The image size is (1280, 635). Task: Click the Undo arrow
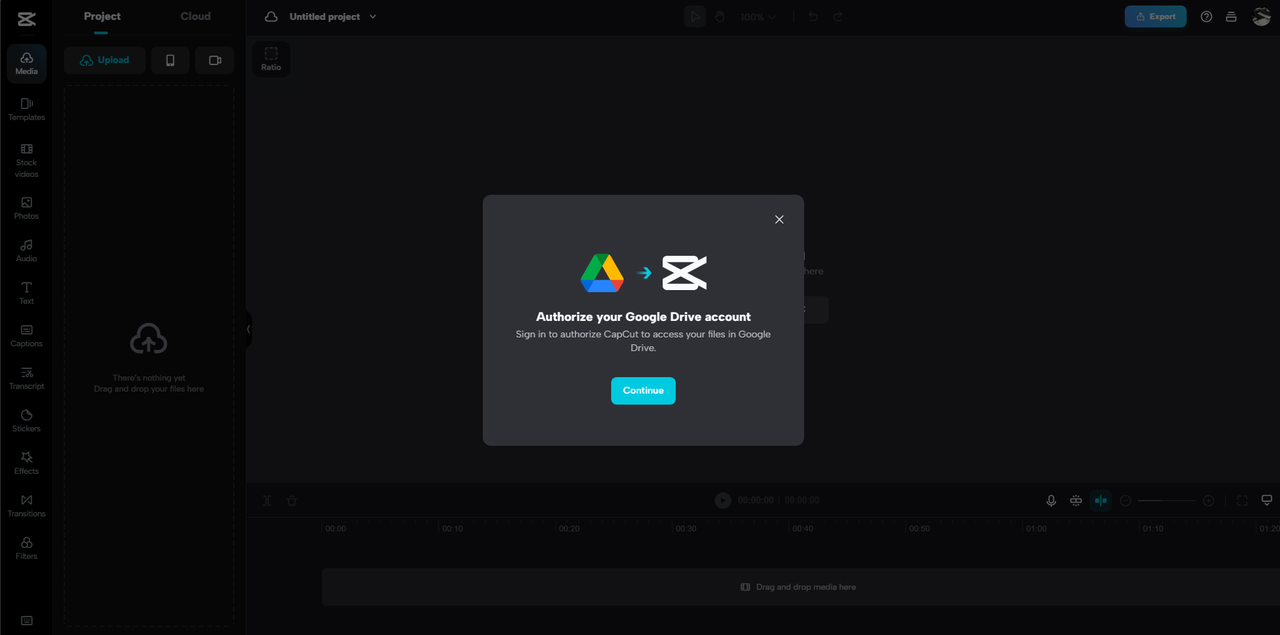[813, 17]
